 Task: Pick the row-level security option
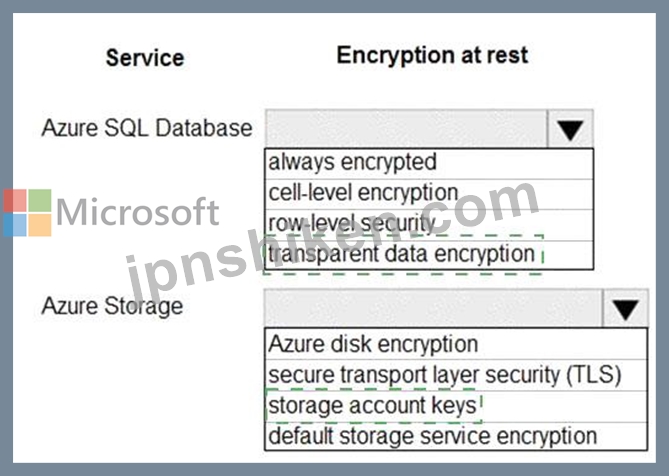429,224
